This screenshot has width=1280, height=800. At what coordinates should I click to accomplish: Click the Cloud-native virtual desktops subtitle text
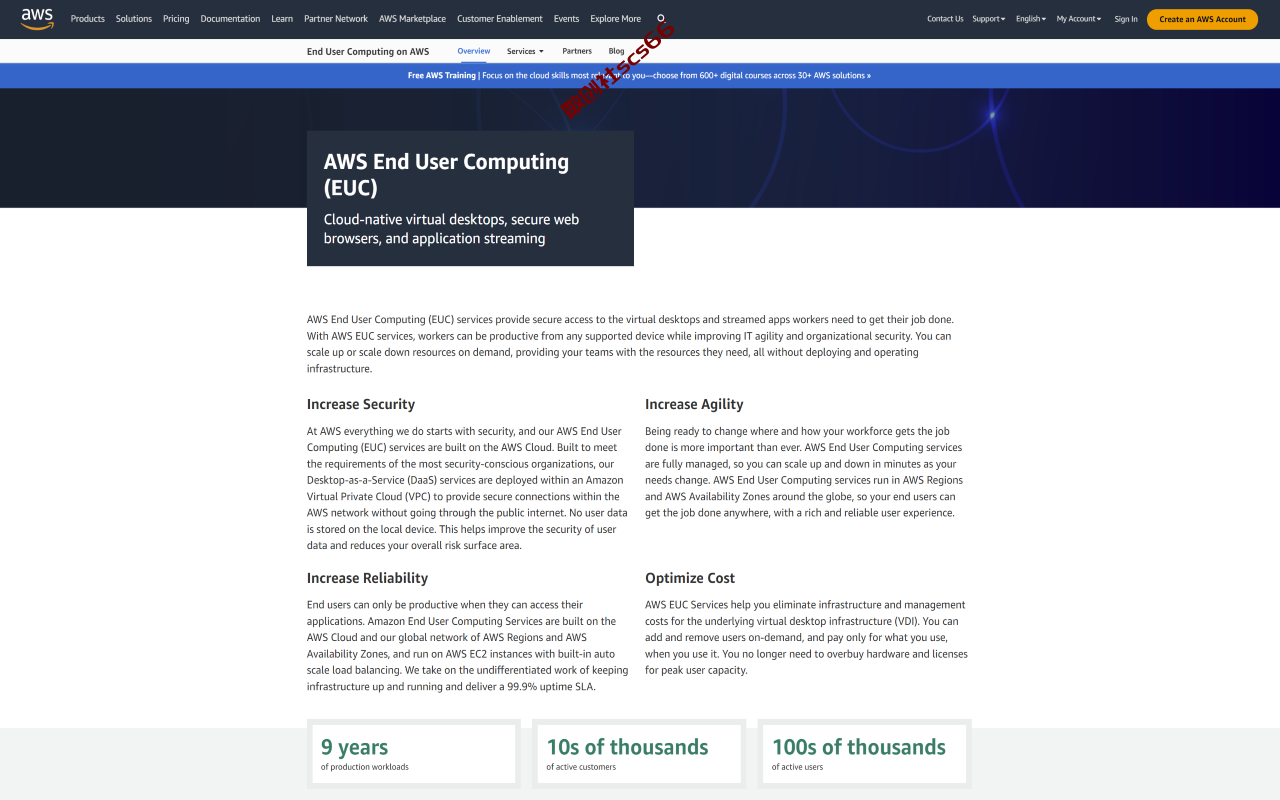[451, 229]
